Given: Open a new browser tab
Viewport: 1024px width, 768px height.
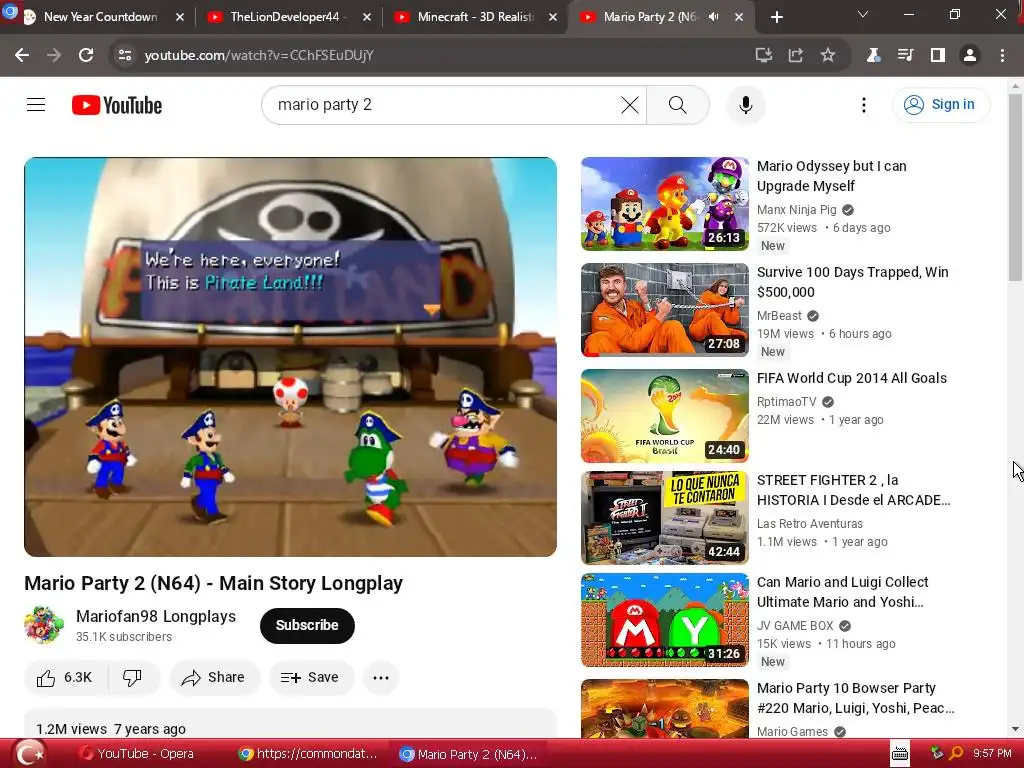Looking at the screenshot, I should coord(776,17).
